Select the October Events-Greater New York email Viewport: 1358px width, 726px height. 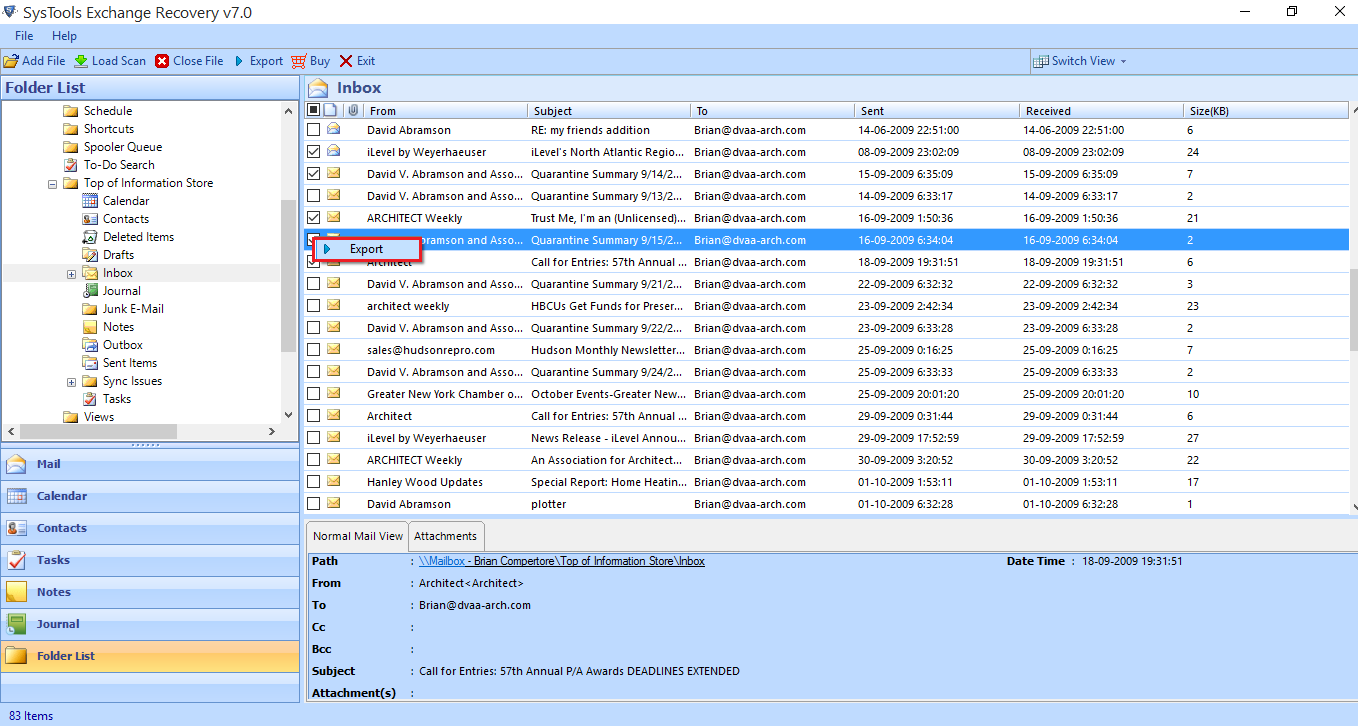(826, 394)
